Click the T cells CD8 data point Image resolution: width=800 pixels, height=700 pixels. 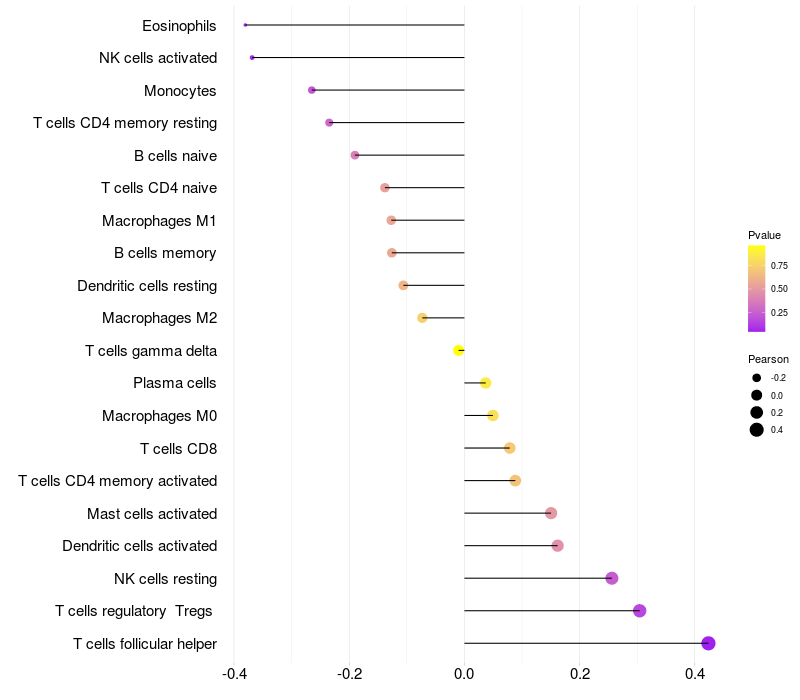click(x=510, y=448)
